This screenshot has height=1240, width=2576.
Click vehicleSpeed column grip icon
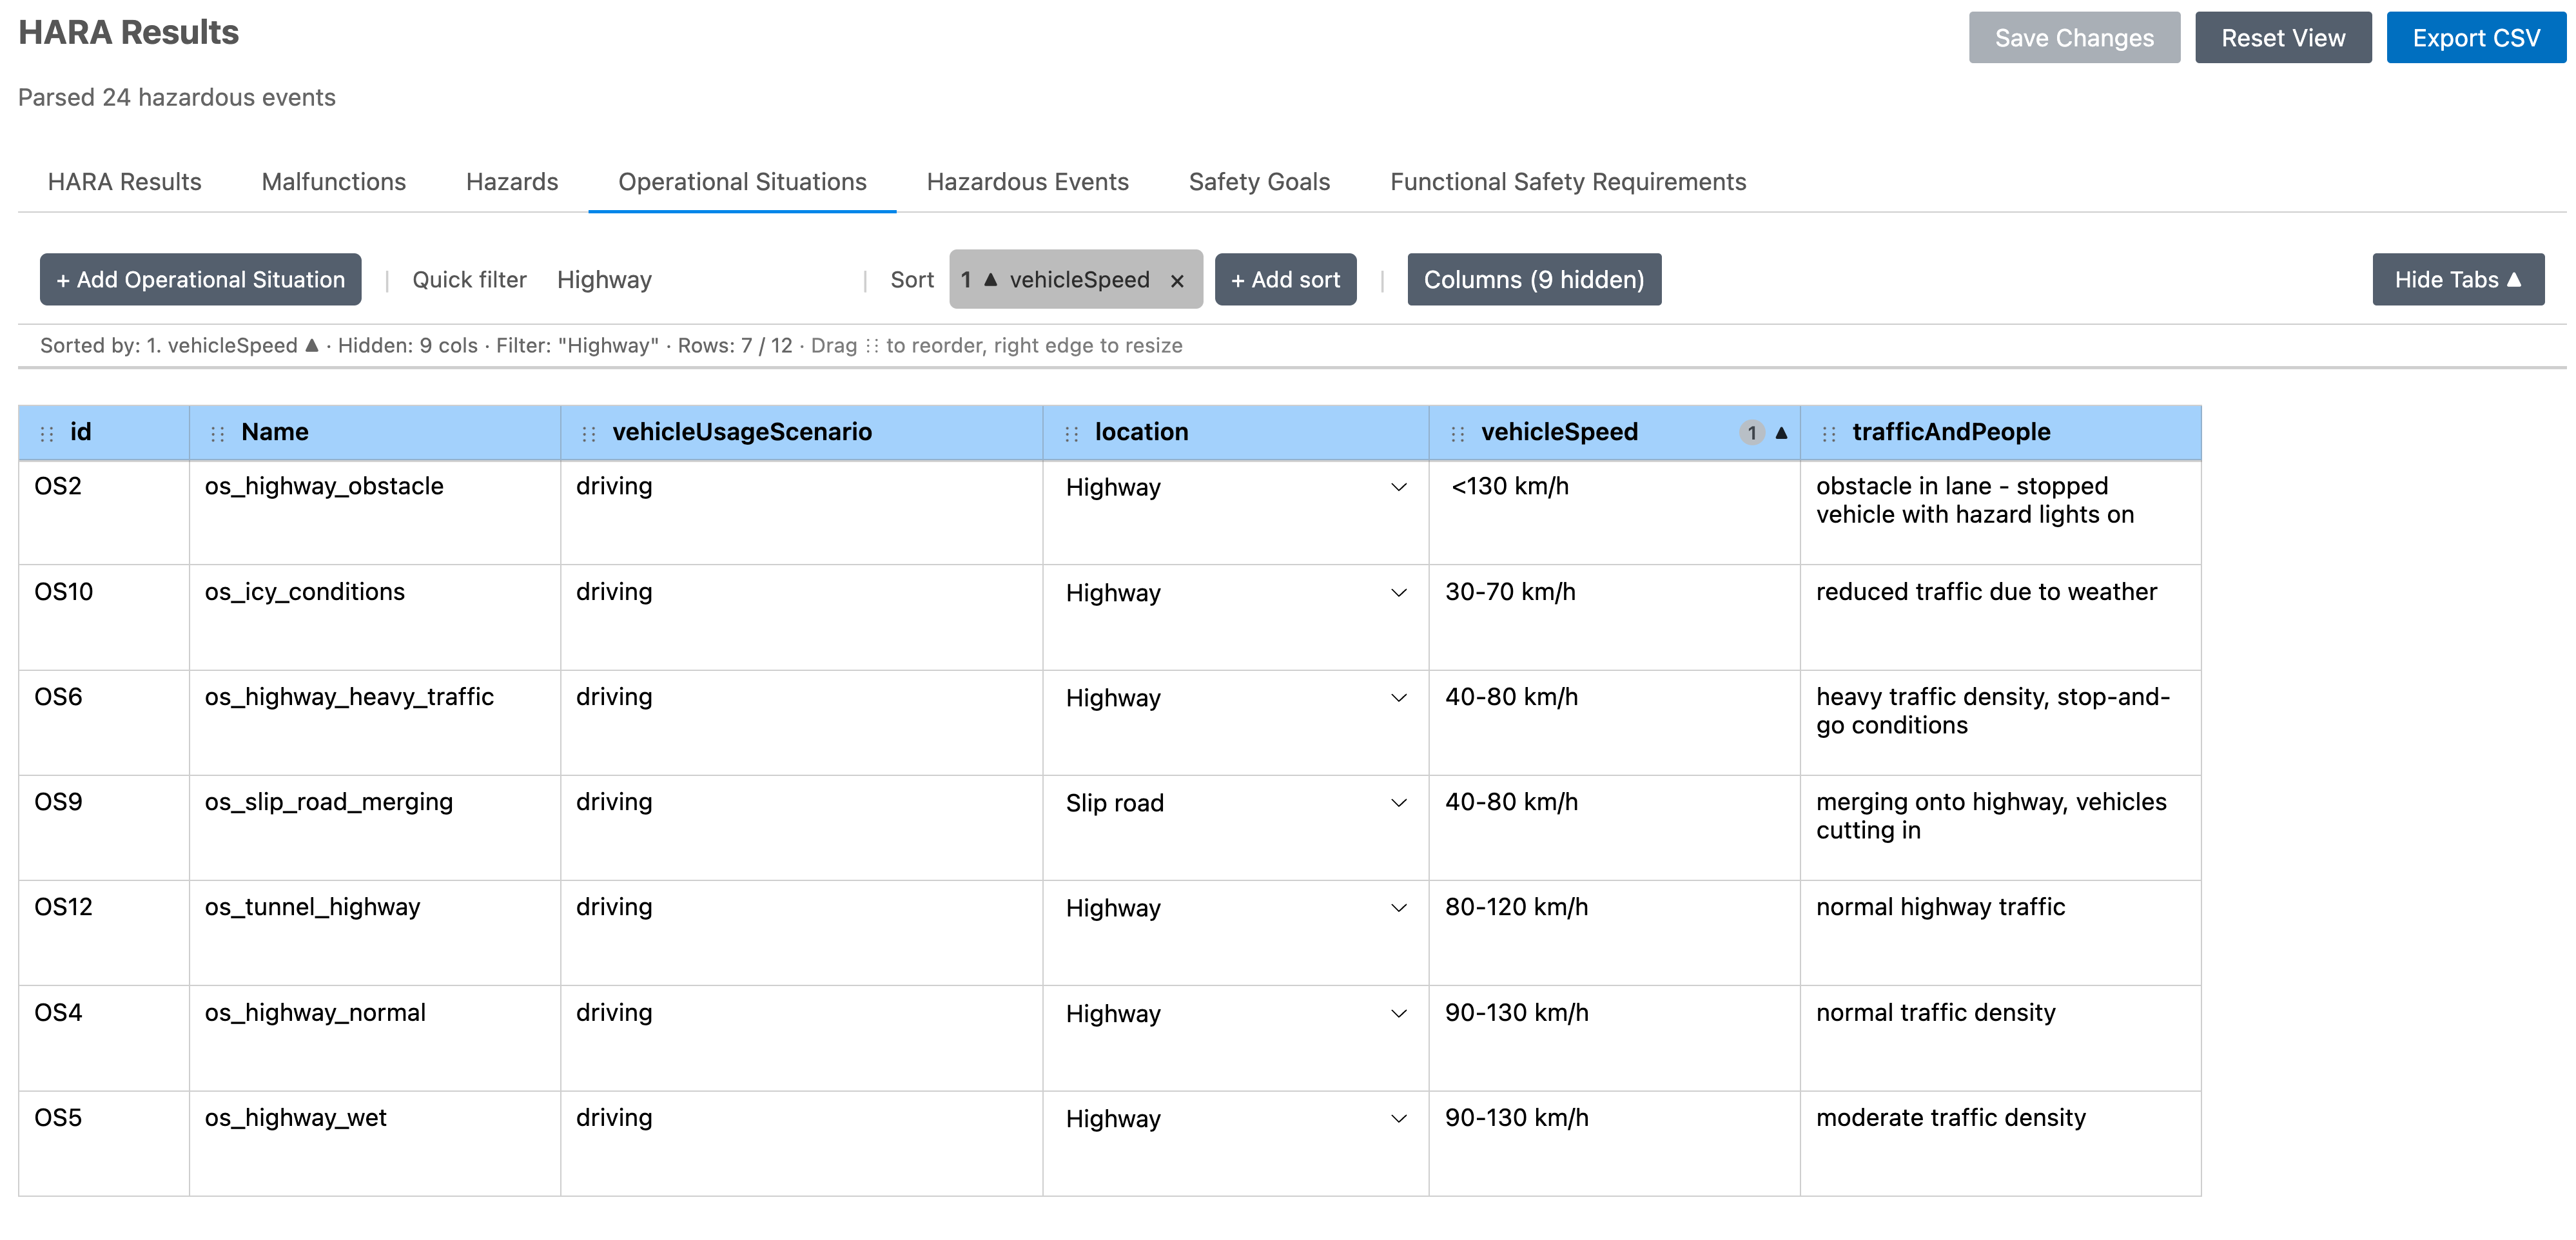1457,433
